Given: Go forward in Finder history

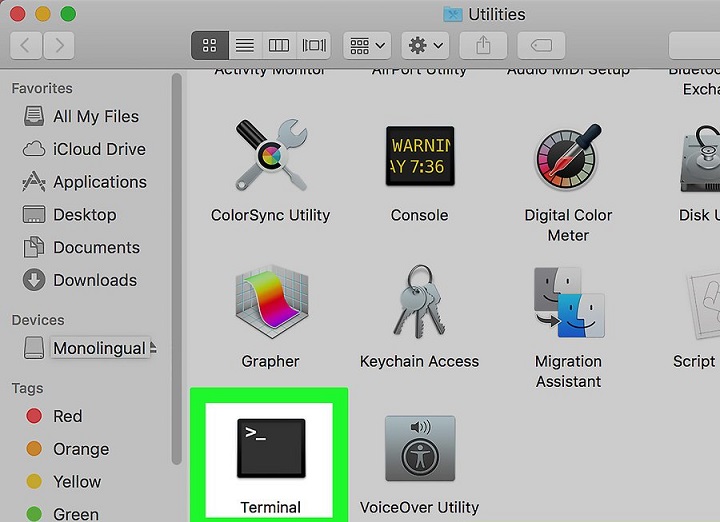Looking at the screenshot, I should tap(59, 45).
